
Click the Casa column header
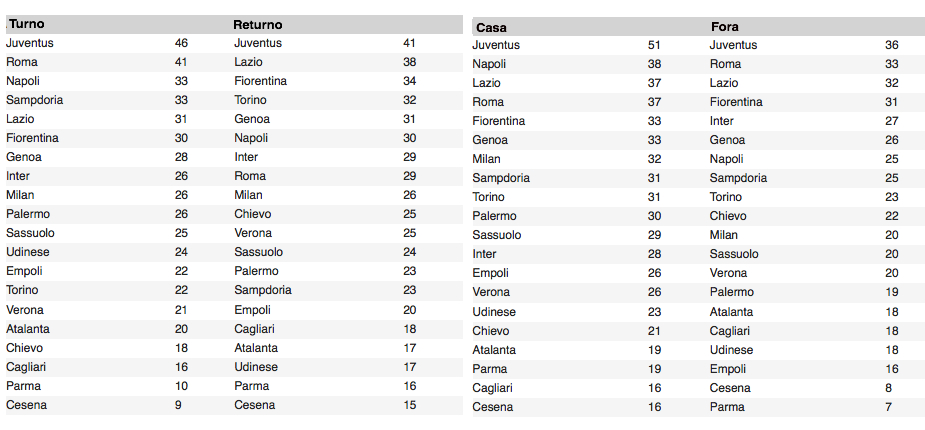[x=491, y=27]
